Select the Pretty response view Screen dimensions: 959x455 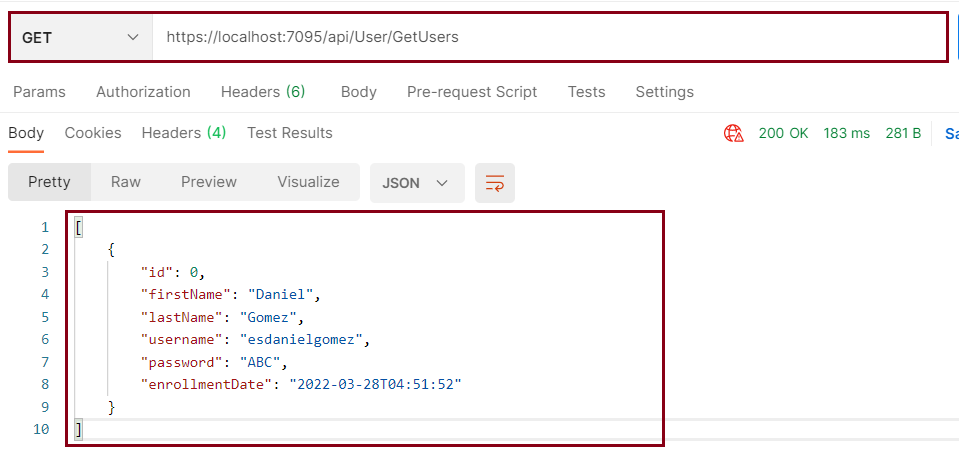[x=50, y=182]
